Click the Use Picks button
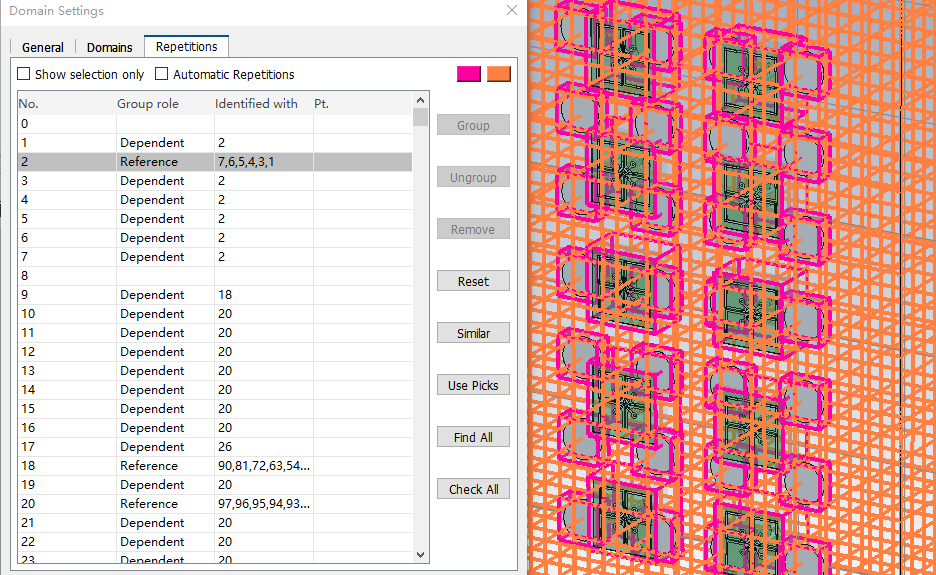936x575 pixels. tap(473, 385)
